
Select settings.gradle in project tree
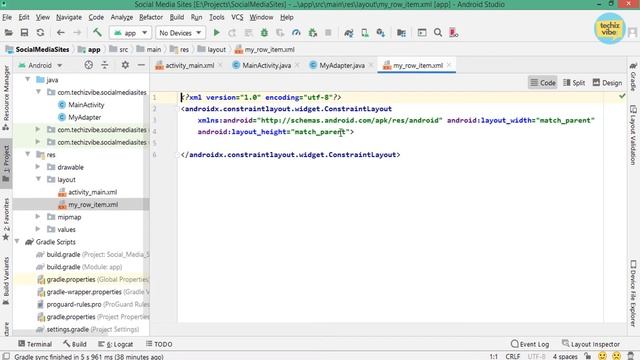coord(67,329)
